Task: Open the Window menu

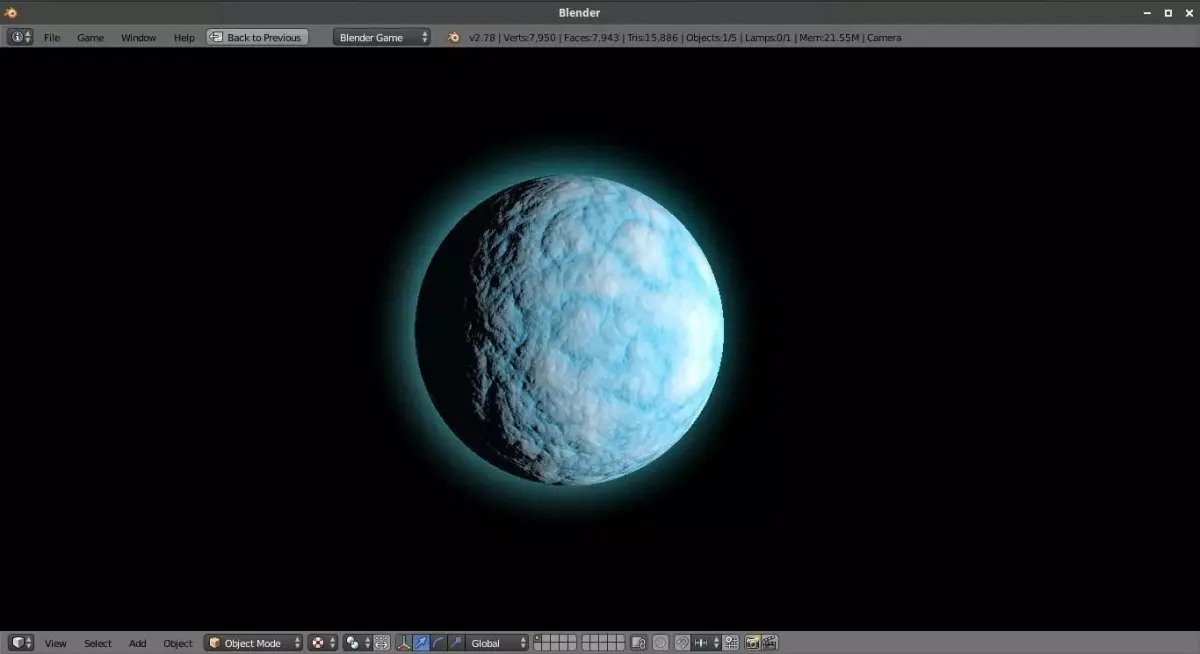Action: (x=139, y=38)
